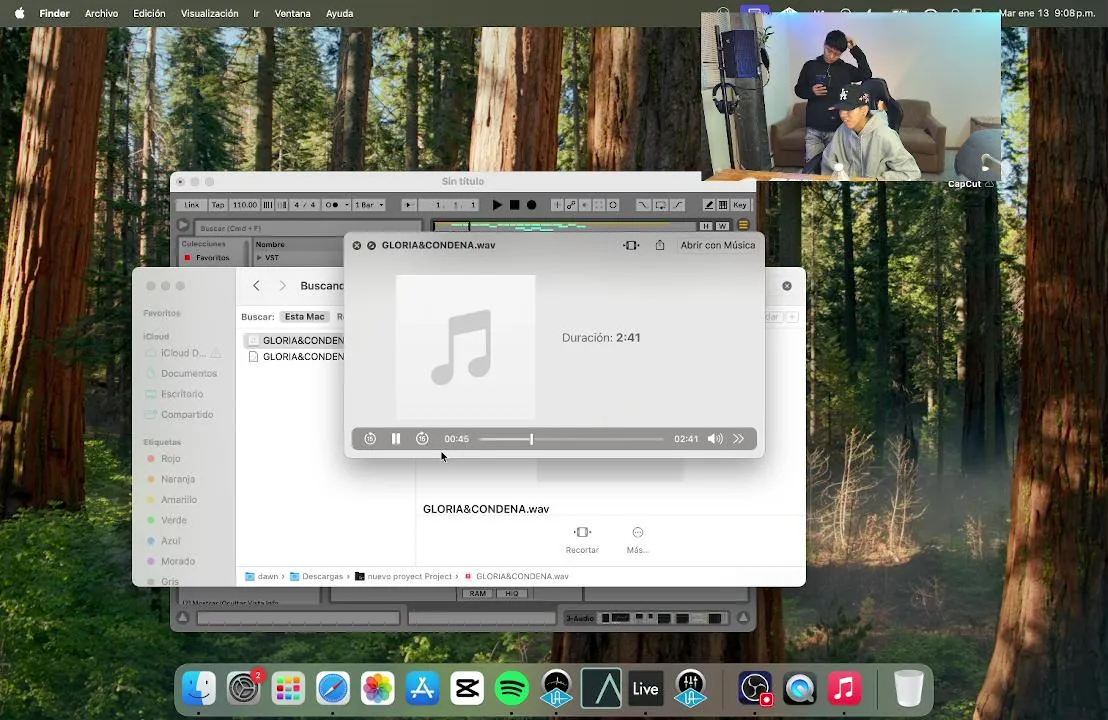Open the 1 Bar quantization dropdown

(x=369, y=205)
